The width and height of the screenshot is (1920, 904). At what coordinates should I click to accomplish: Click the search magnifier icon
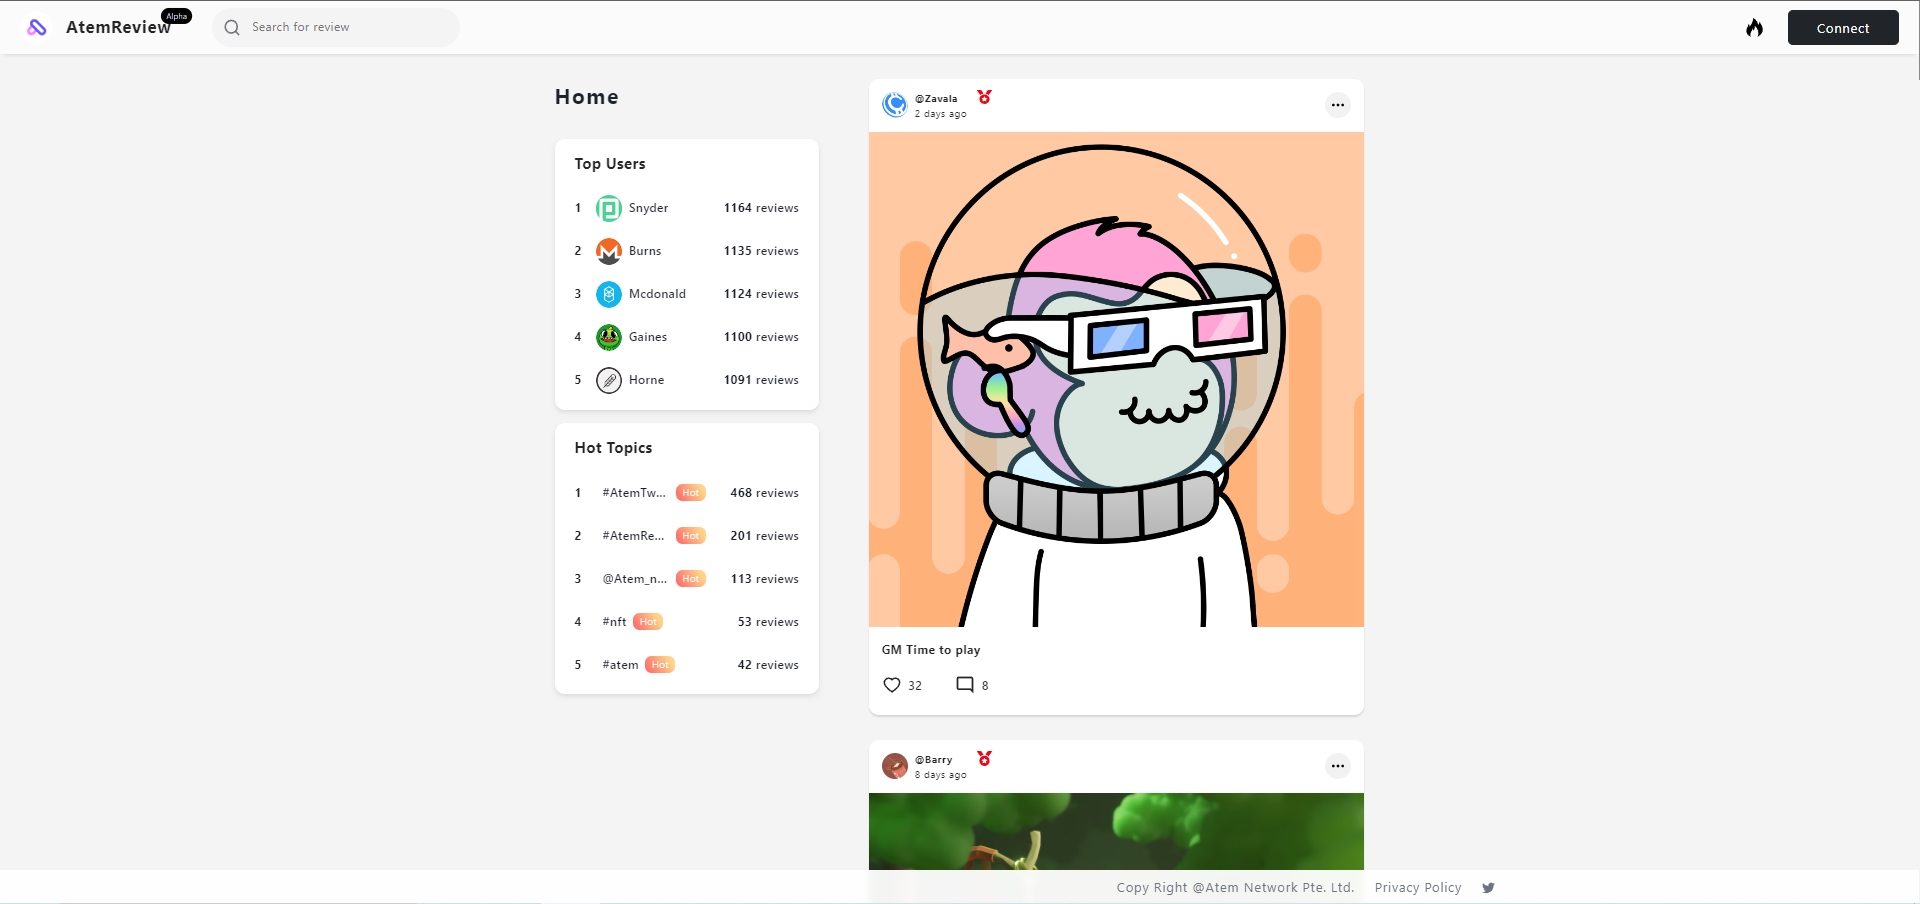(232, 28)
